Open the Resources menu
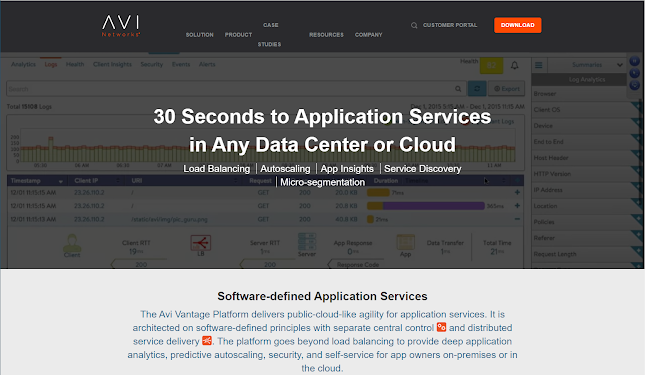The image size is (645, 375). 326,35
